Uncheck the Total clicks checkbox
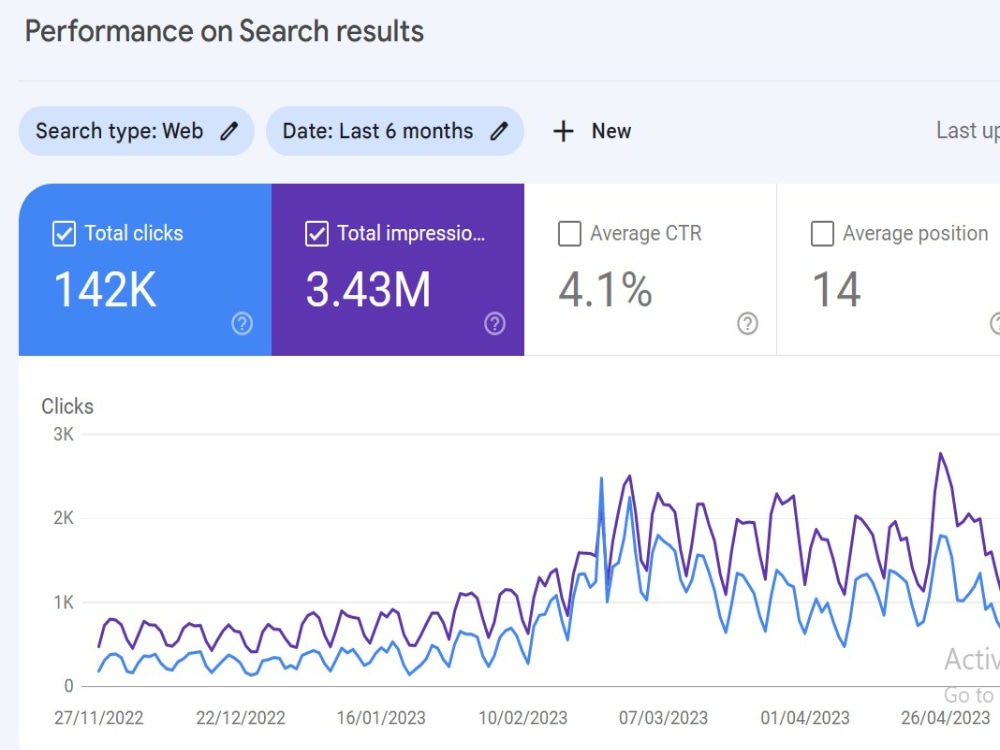The width and height of the screenshot is (1000, 750). pos(64,234)
